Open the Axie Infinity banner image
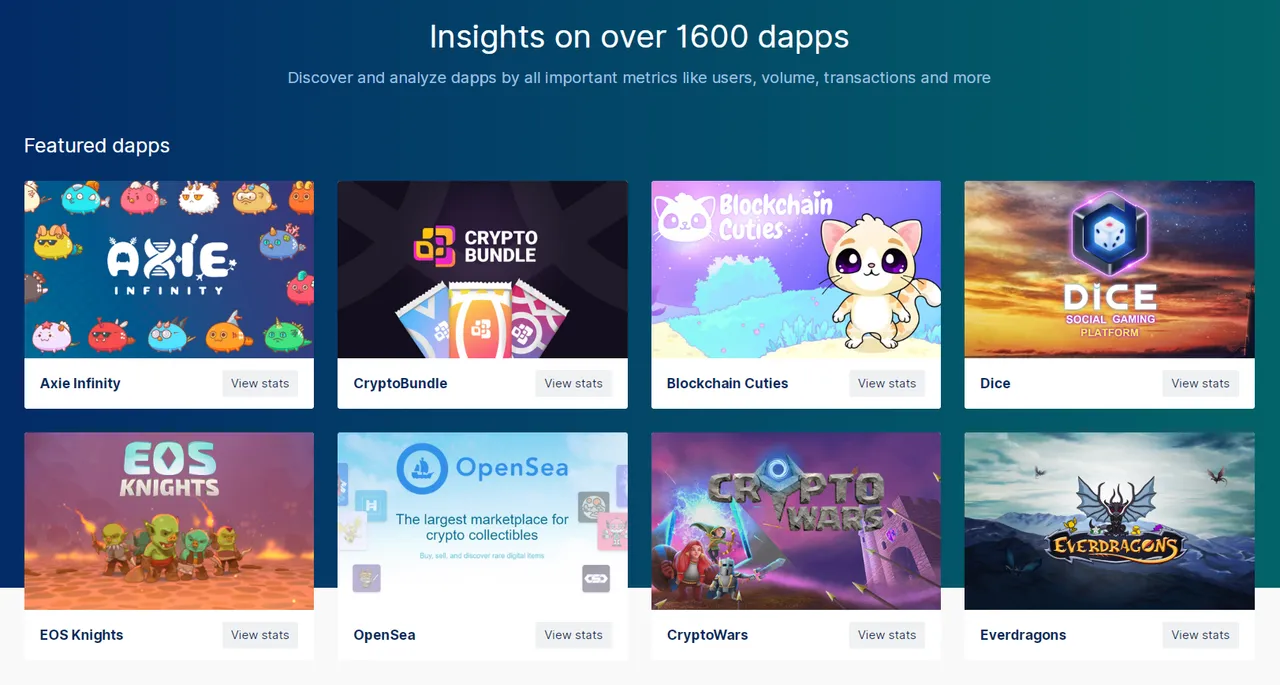Image resolution: width=1280 pixels, height=685 pixels. [x=169, y=269]
